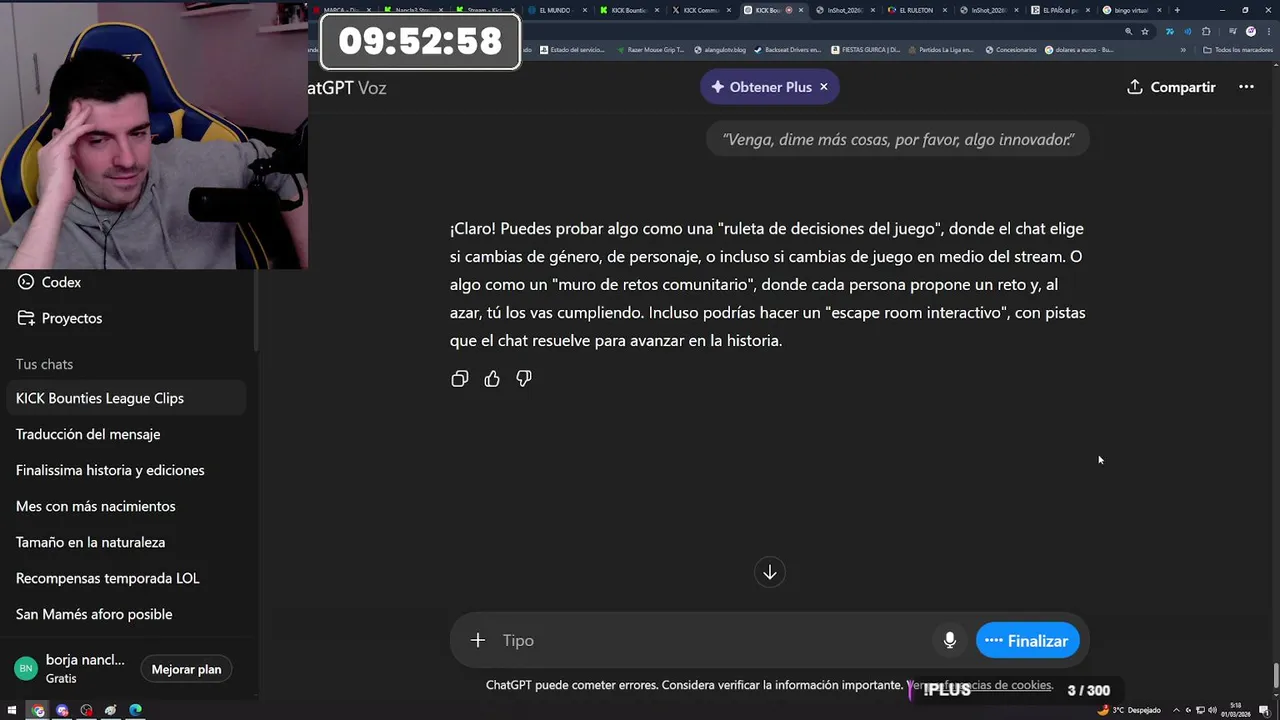Viewport: 1280px width, 720px height.
Task: Open the Windows Start menu
Action: (14, 710)
